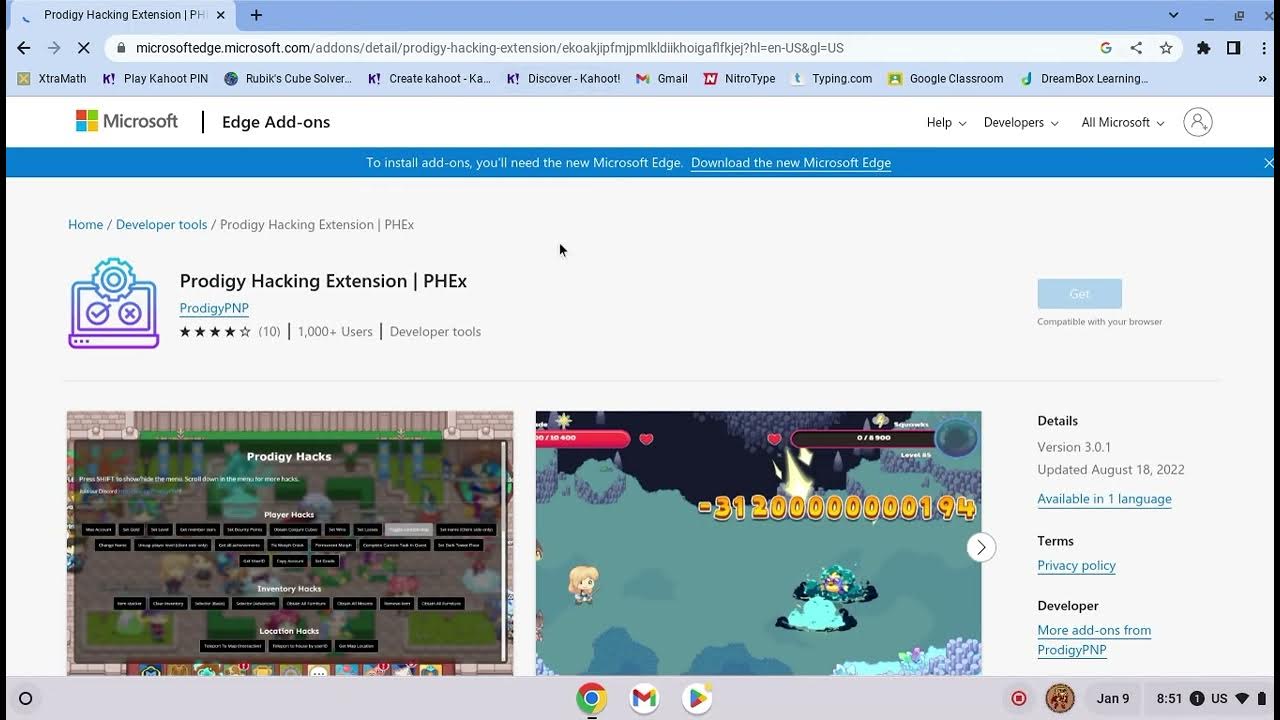Open Create kahoot bookmark
The width and height of the screenshot is (1280, 720).
click(x=429, y=78)
